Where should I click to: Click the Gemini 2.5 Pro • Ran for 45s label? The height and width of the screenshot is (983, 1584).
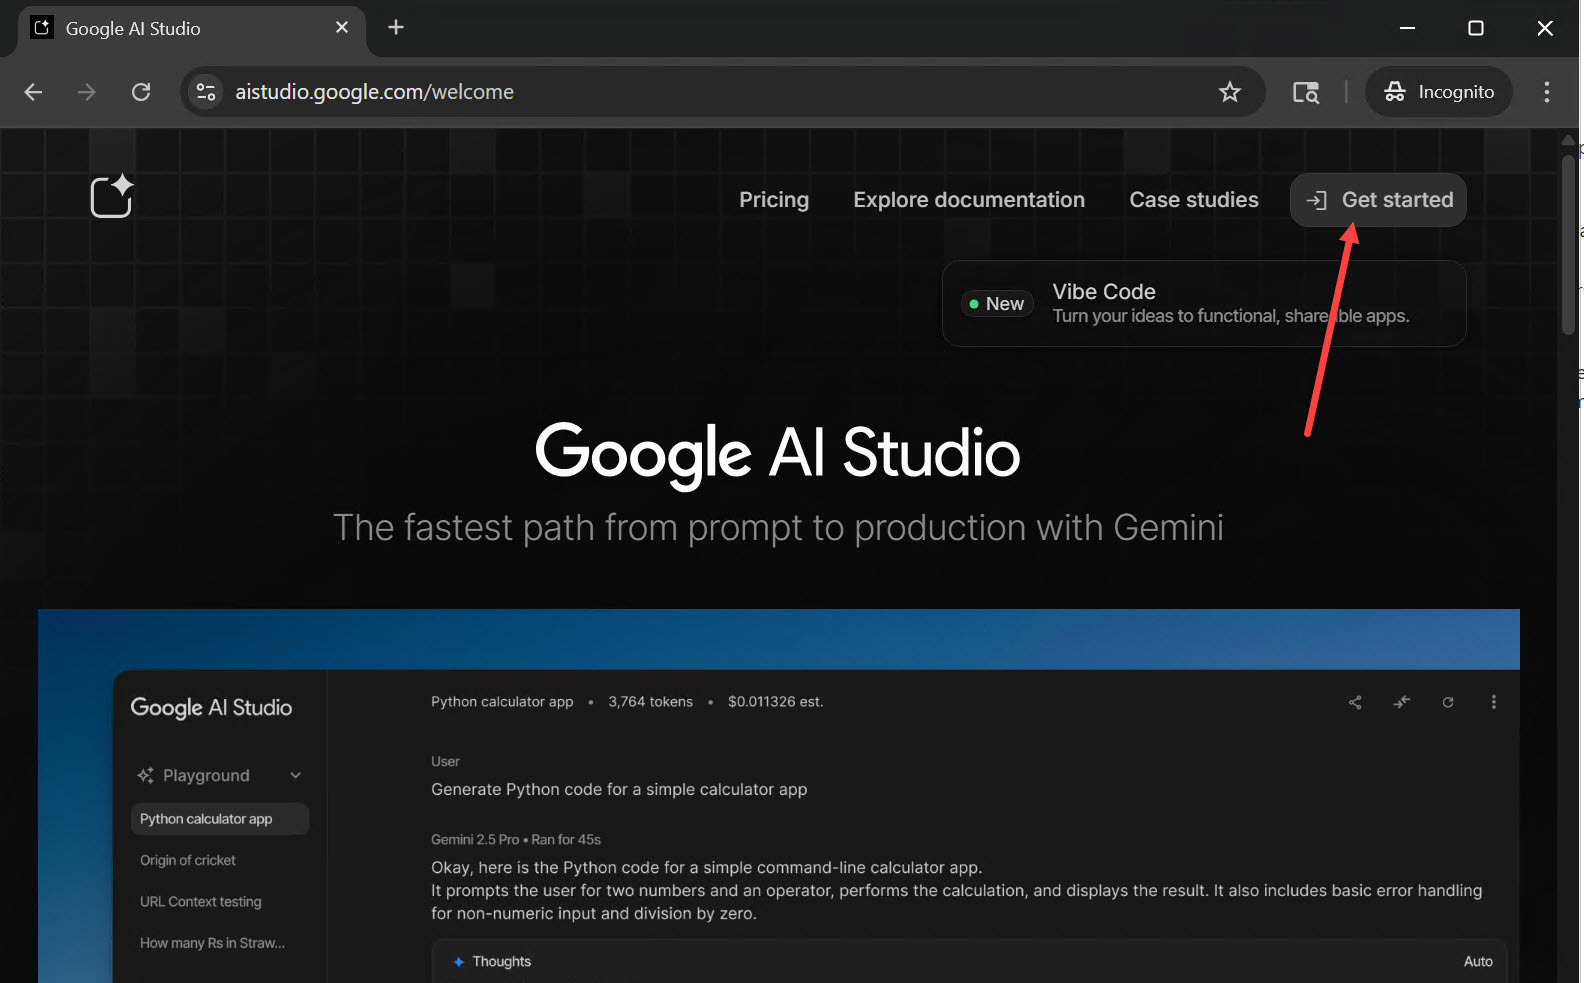(516, 840)
